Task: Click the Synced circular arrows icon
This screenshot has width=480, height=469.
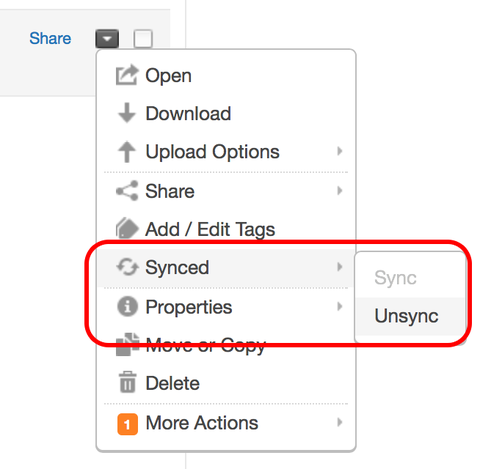Action: (127, 267)
